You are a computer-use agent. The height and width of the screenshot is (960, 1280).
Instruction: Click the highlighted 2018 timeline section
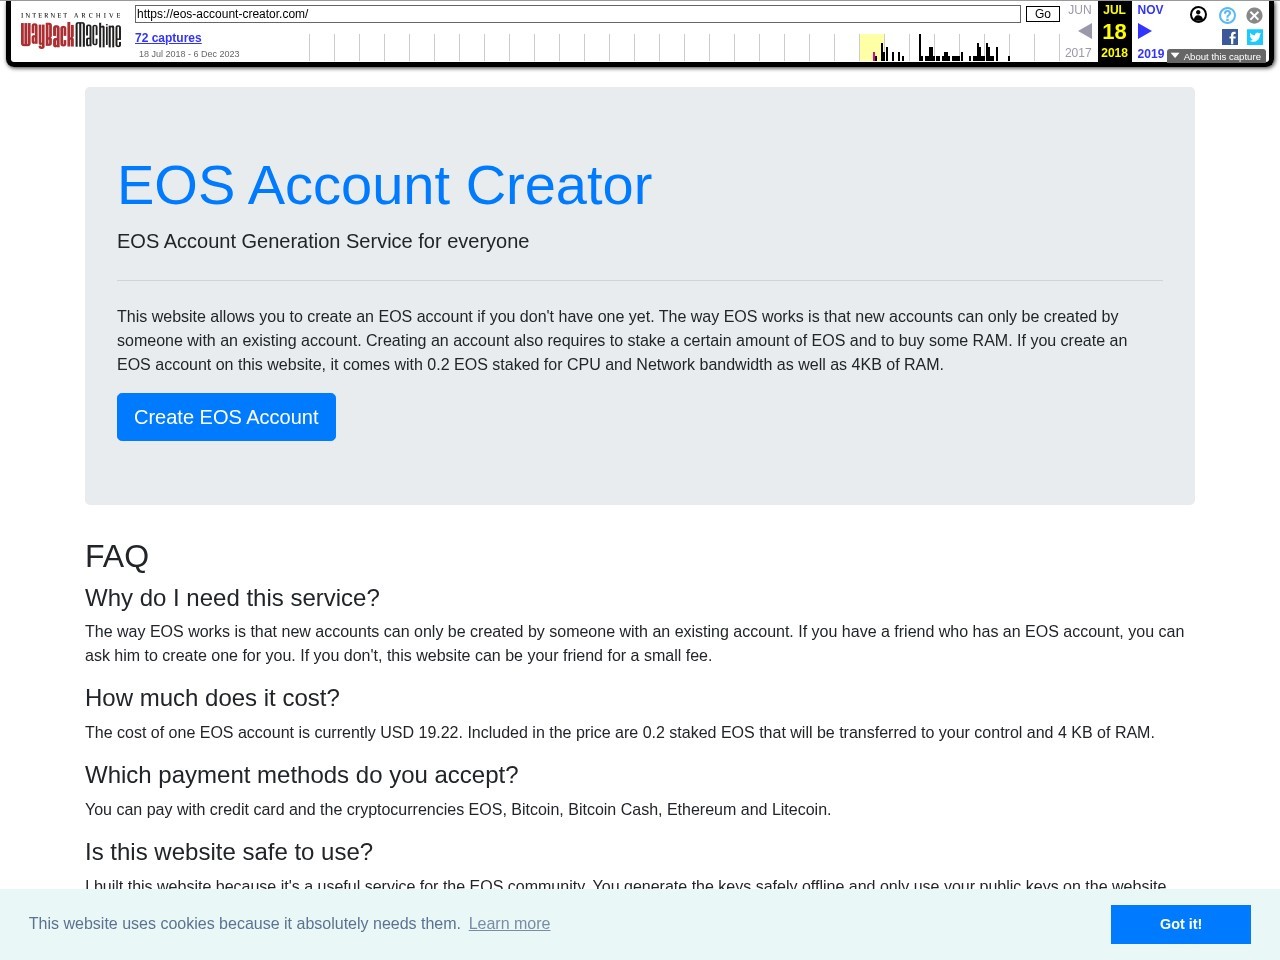click(871, 47)
